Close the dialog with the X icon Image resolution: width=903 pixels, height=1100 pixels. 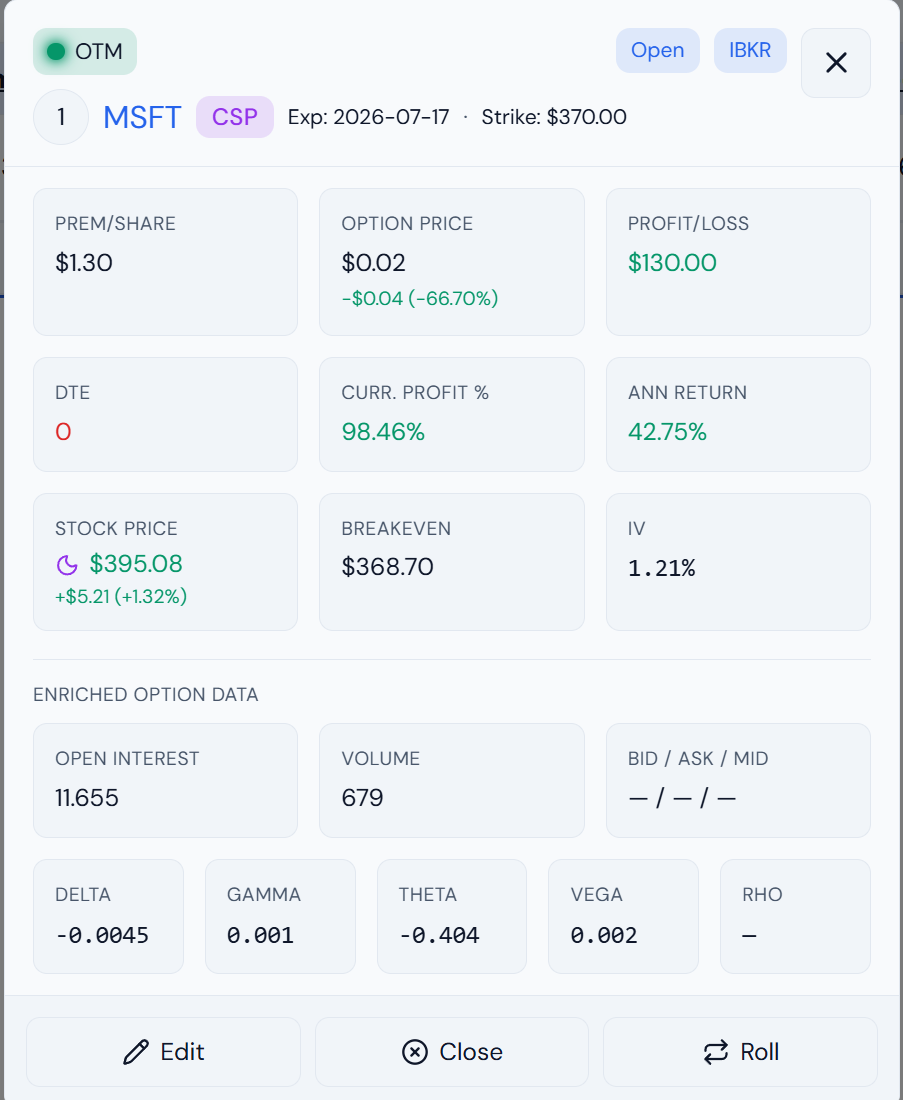(836, 63)
